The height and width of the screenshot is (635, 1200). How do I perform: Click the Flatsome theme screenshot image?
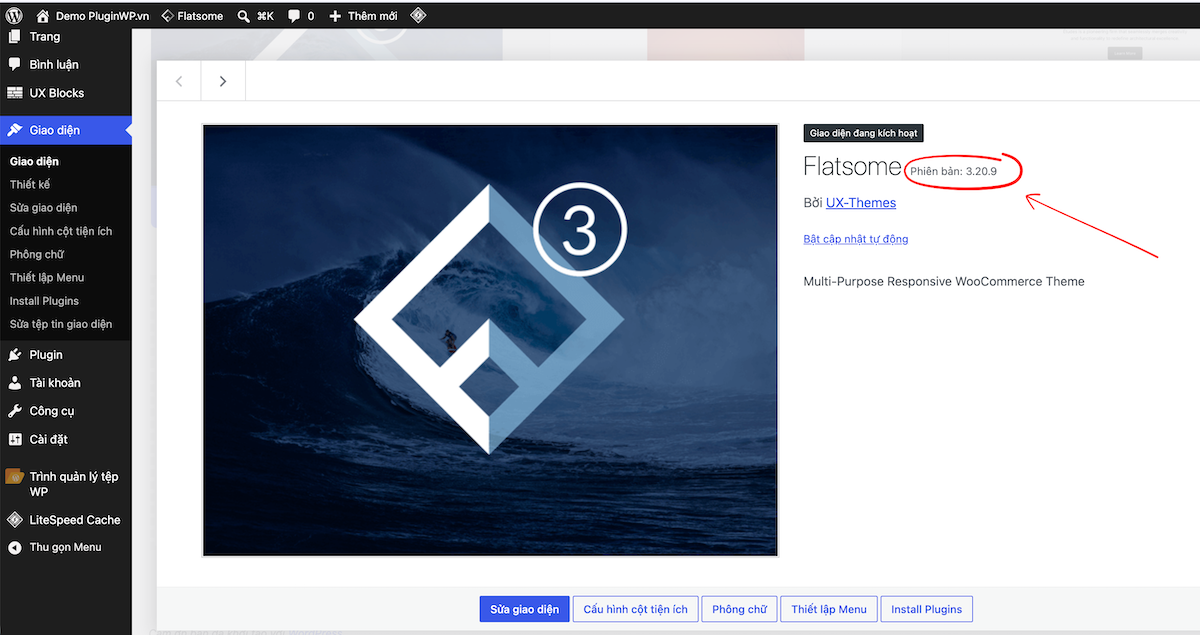click(490, 340)
